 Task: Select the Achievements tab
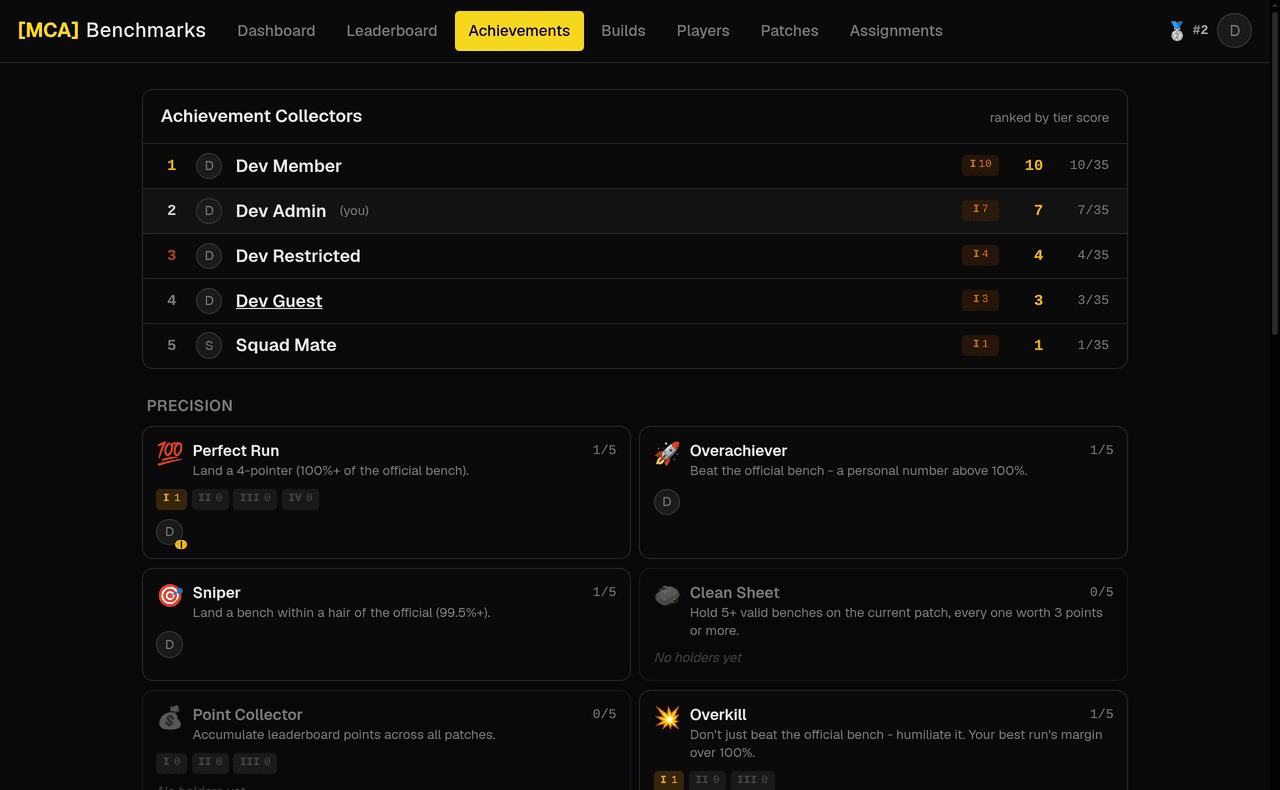519,31
